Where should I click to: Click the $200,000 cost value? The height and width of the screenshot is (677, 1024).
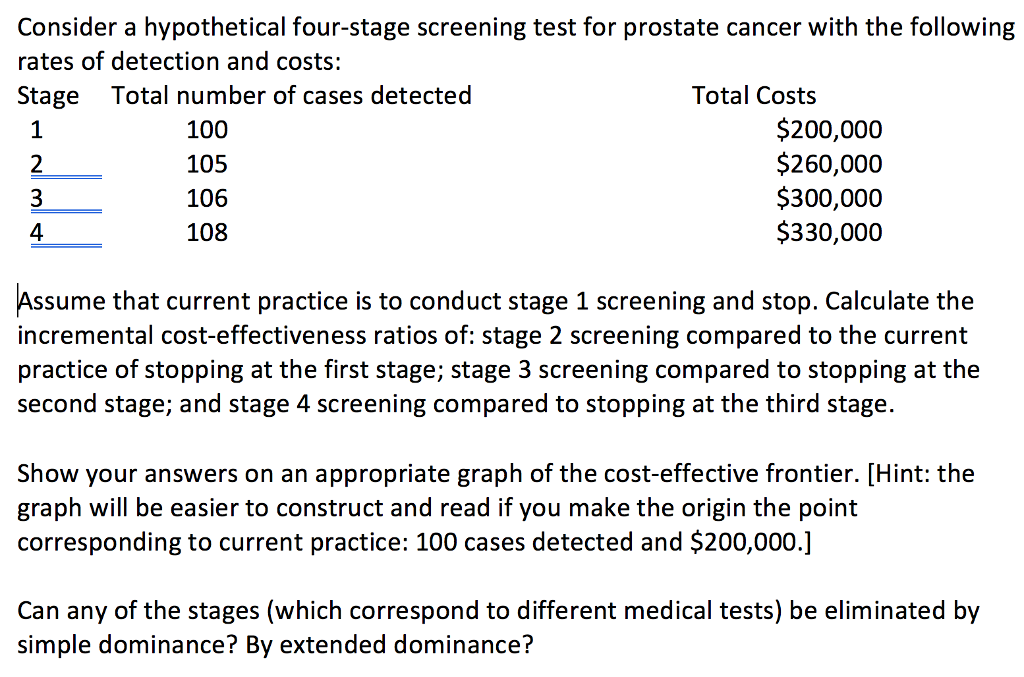point(829,129)
